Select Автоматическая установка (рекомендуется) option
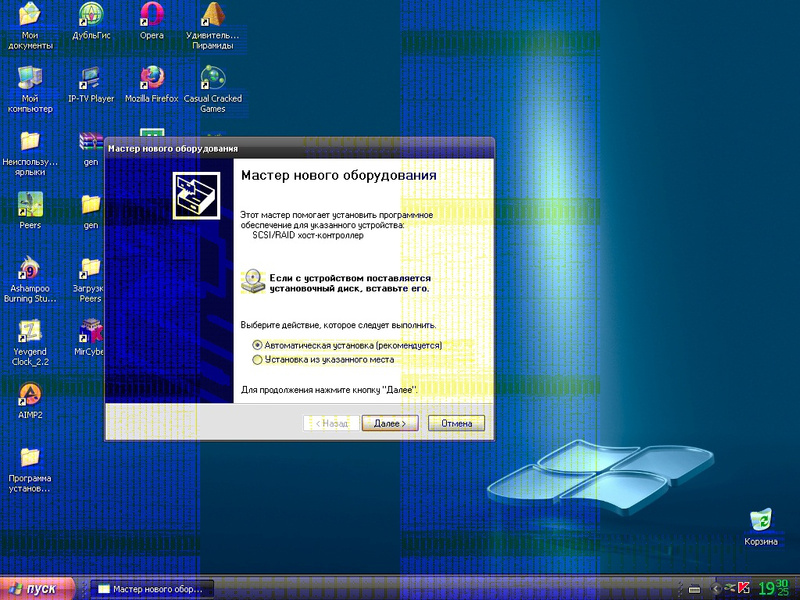Image resolution: width=800 pixels, height=600 pixels. tap(347, 345)
